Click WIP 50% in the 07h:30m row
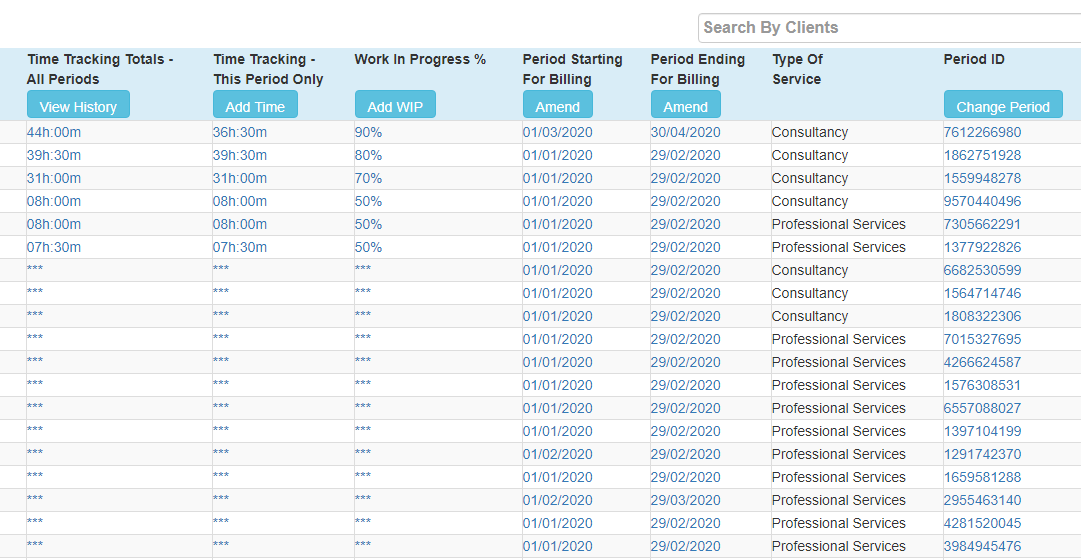1081x560 pixels. tap(368, 247)
